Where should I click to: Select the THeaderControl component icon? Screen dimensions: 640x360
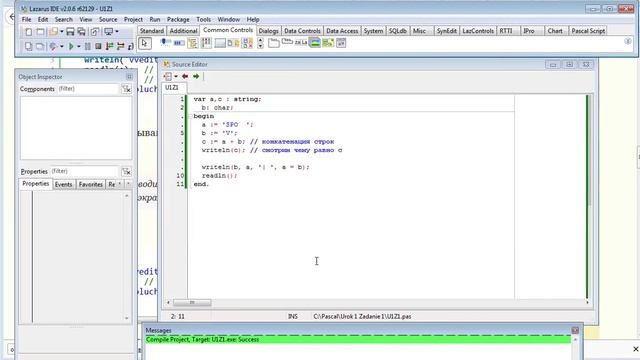pos(301,42)
